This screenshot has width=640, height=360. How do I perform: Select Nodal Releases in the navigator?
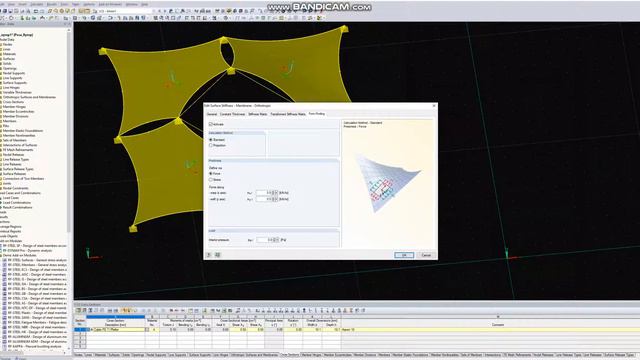(x=13, y=155)
